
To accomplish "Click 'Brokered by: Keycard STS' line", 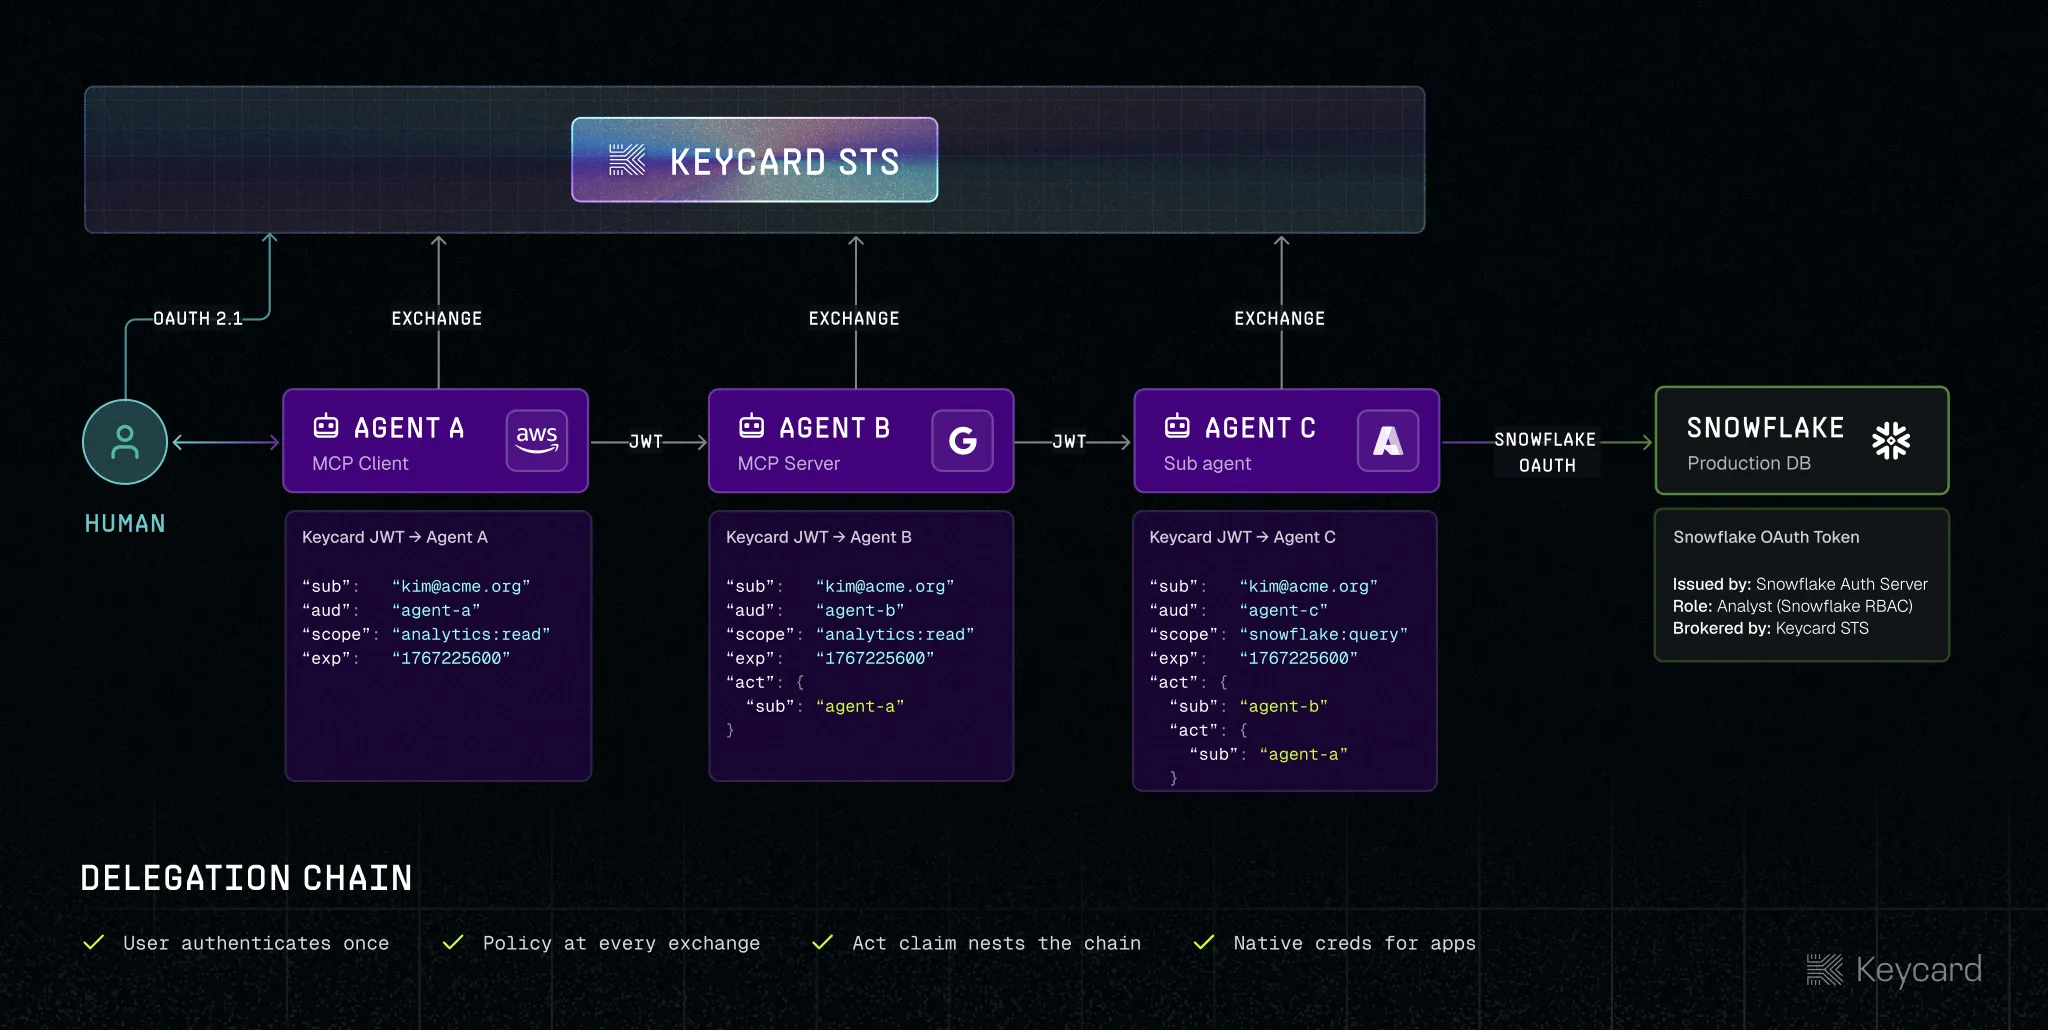I will tap(1771, 628).
